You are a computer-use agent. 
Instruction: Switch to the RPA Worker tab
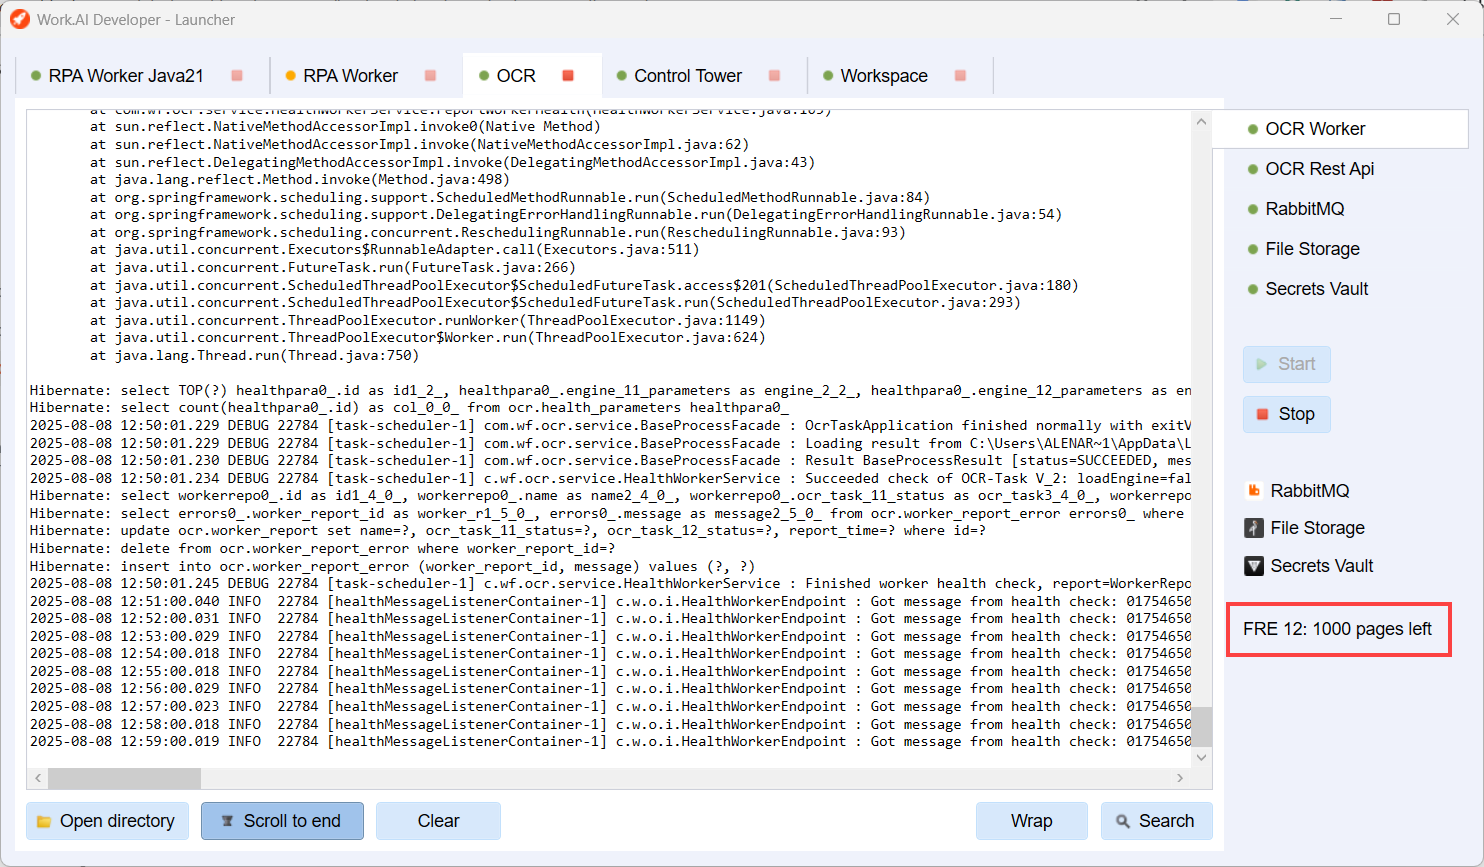pos(350,76)
